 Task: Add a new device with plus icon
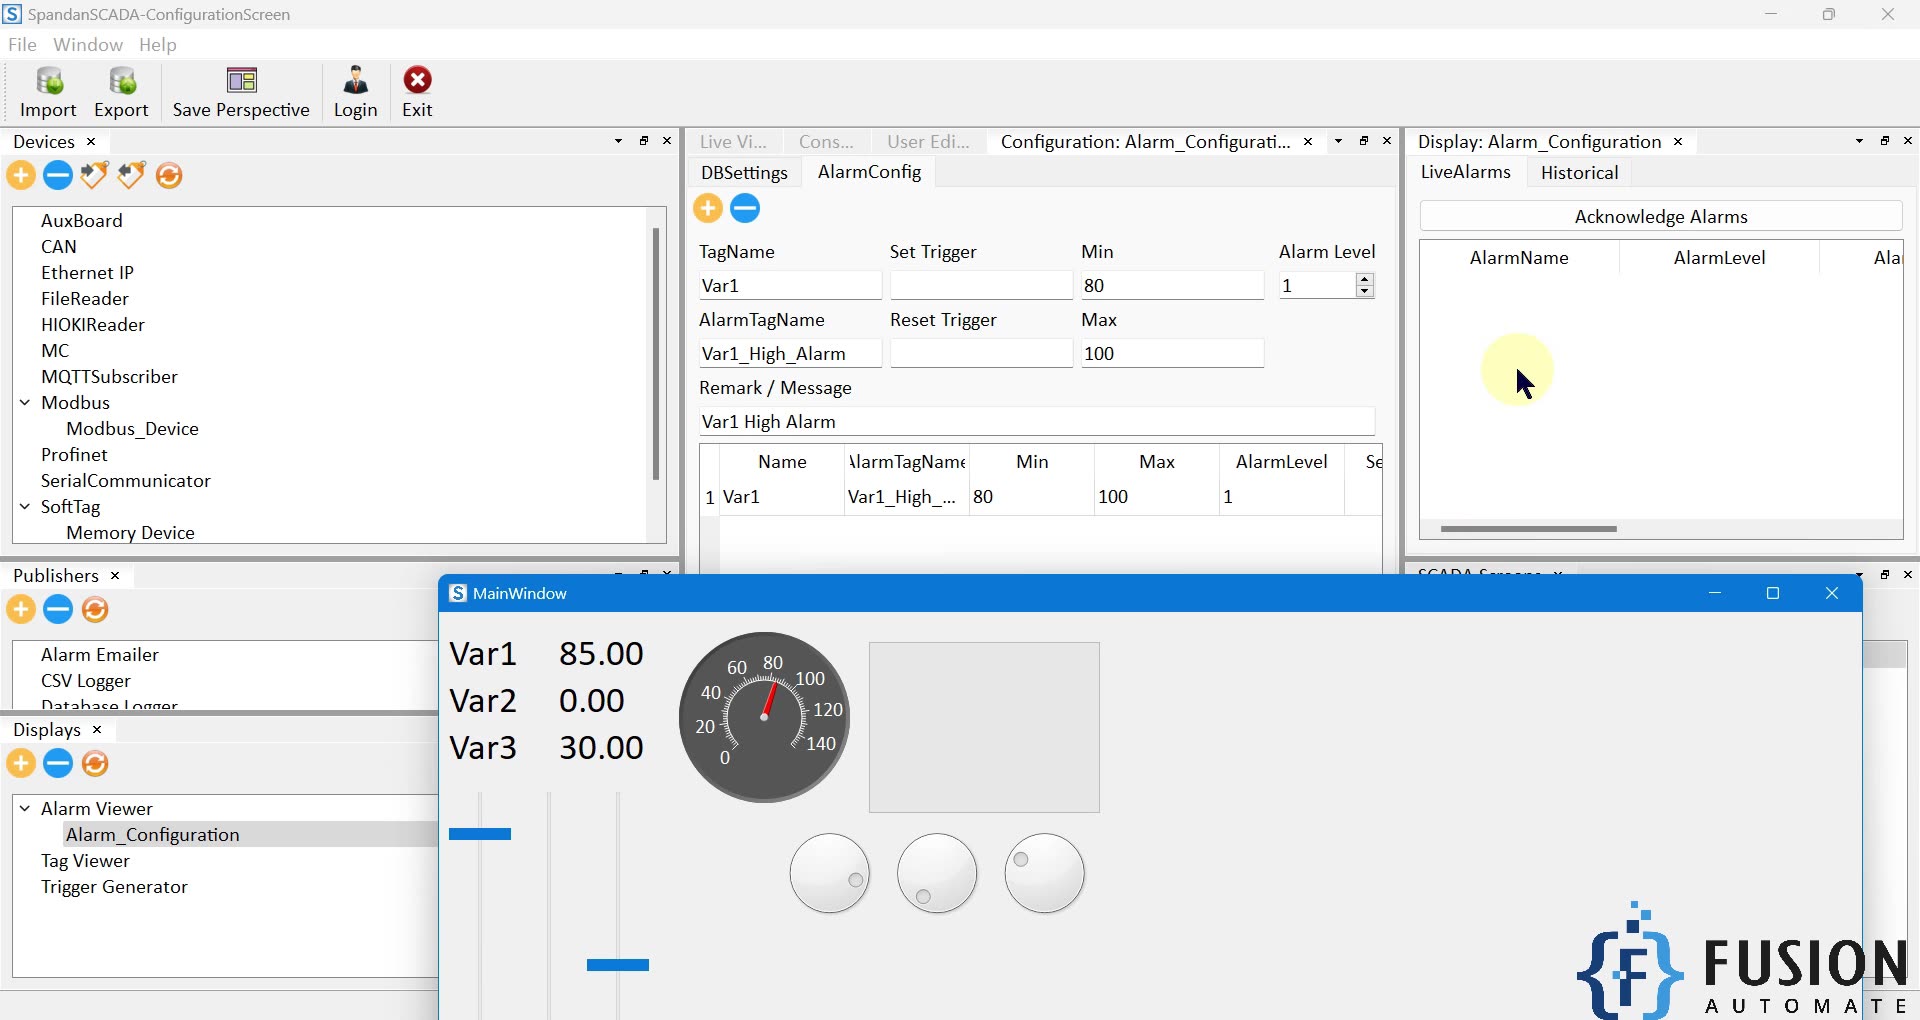click(x=21, y=176)
